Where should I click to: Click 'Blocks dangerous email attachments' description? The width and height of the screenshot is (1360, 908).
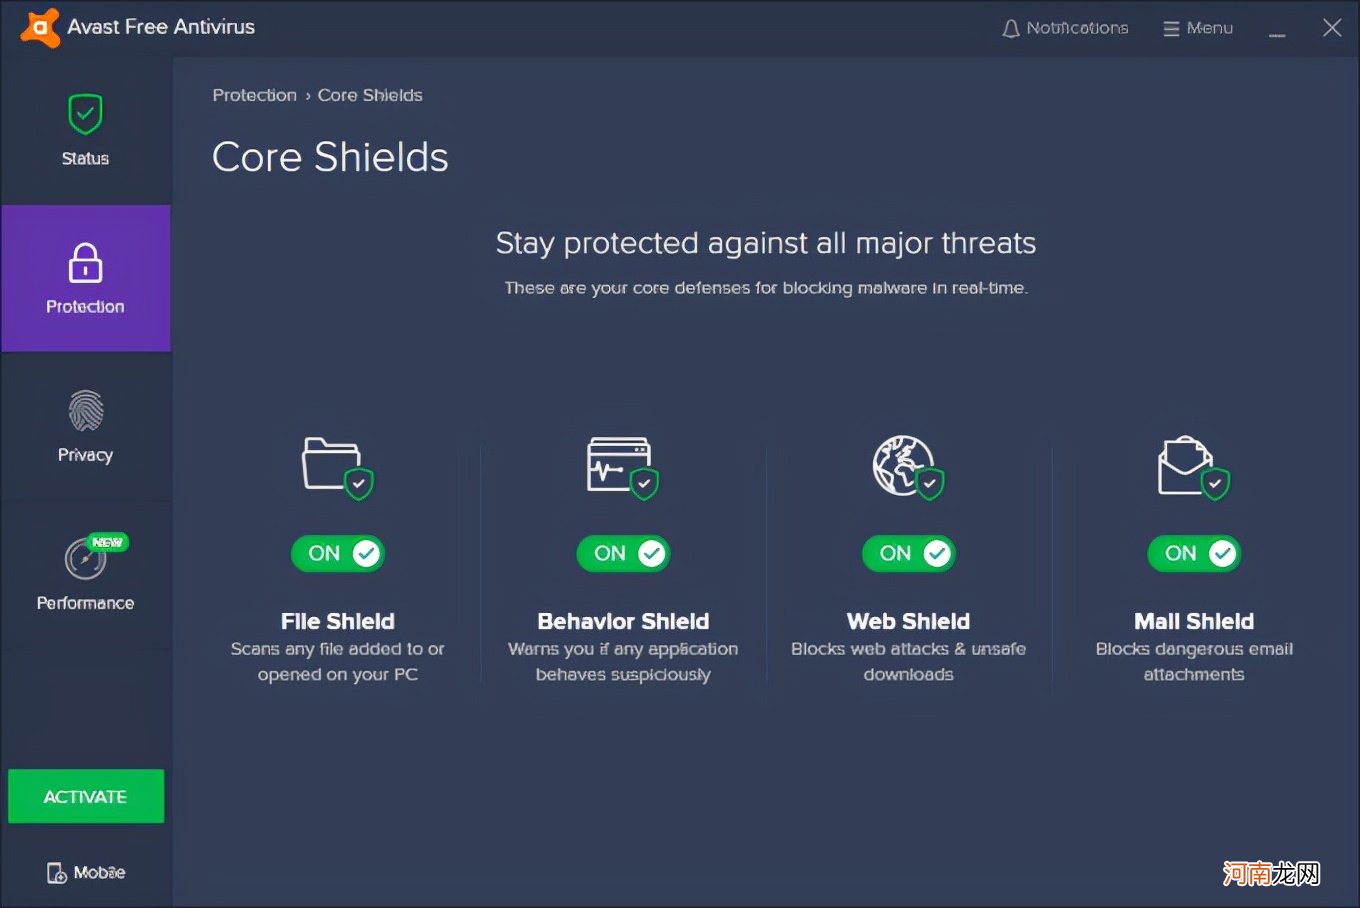click(x=1194, y=661)
